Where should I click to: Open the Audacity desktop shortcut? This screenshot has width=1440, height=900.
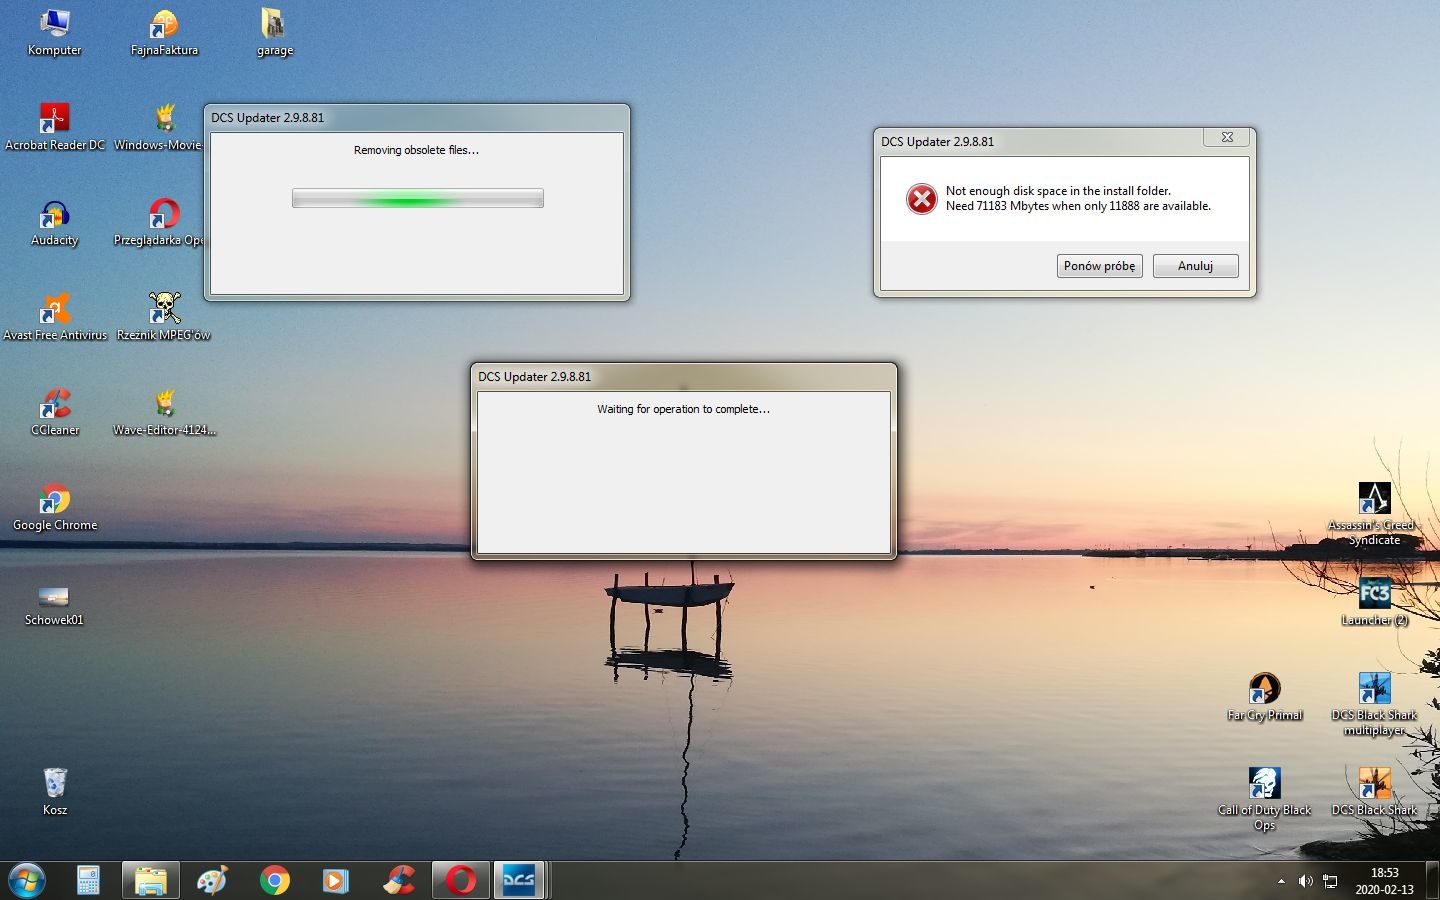[54, 216]
